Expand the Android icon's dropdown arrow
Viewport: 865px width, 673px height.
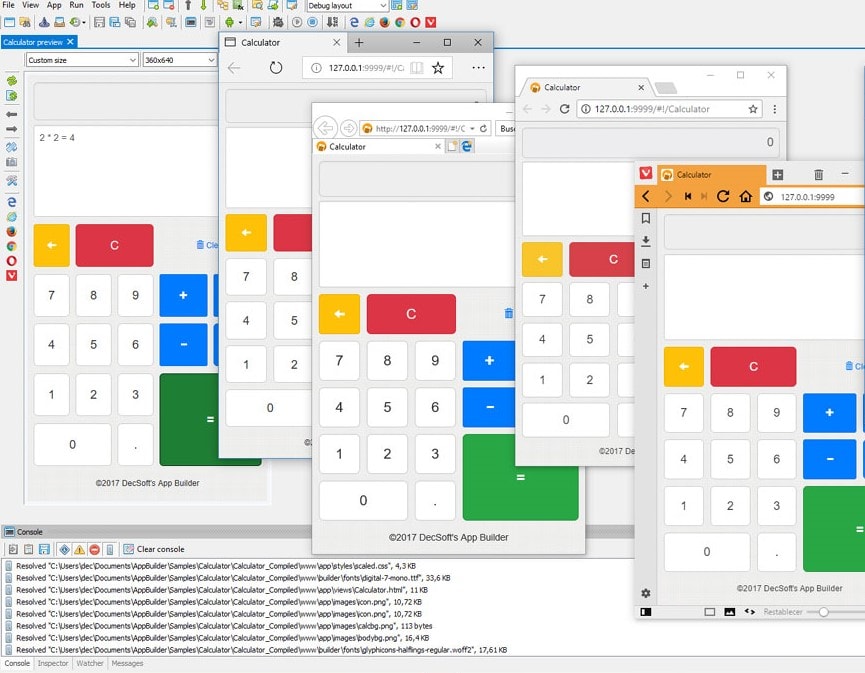pos(241,23)
